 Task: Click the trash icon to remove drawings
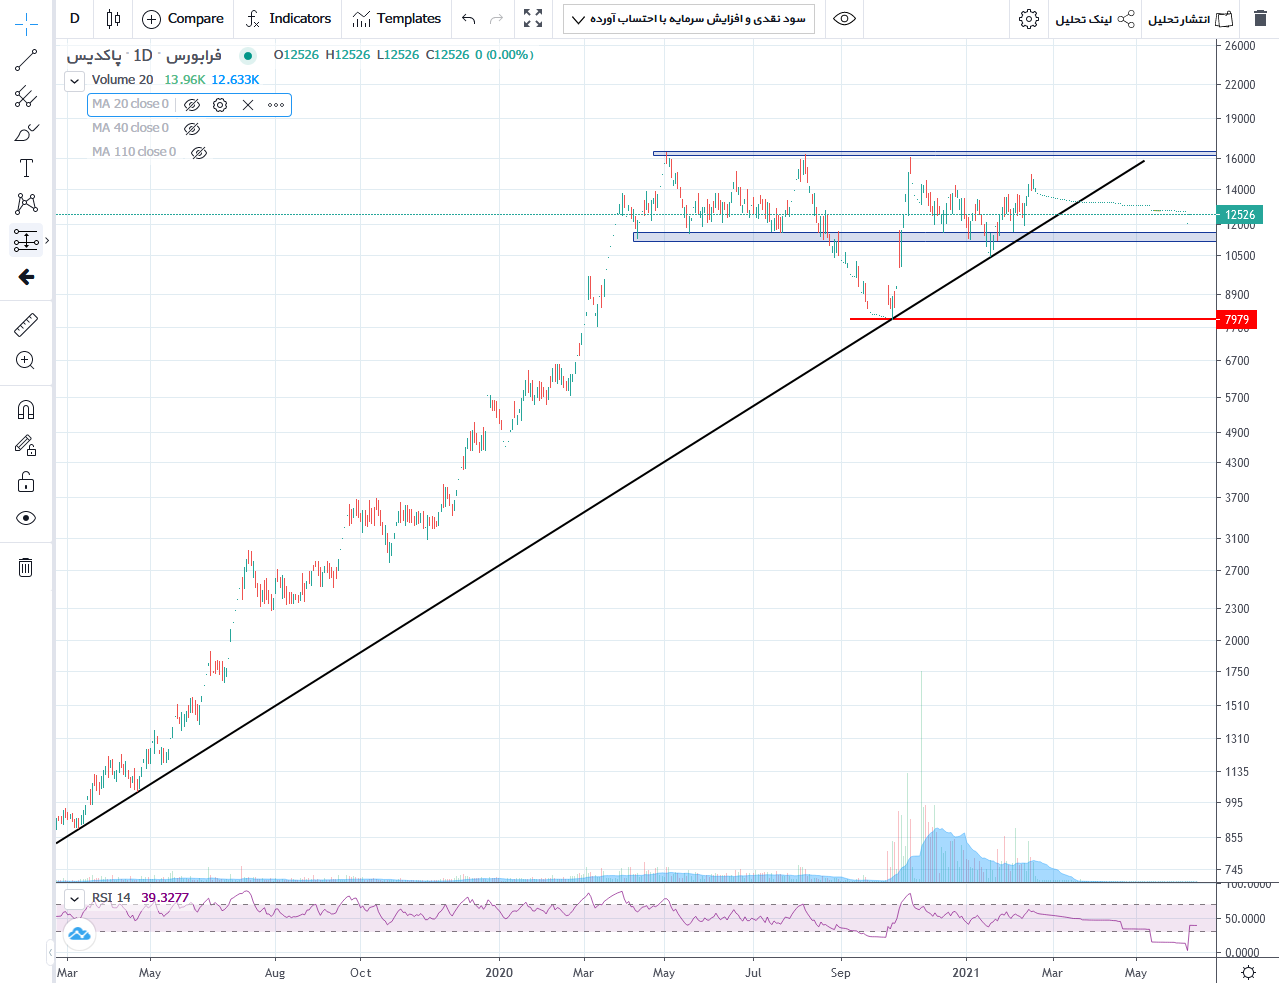[x=26, y=568]
